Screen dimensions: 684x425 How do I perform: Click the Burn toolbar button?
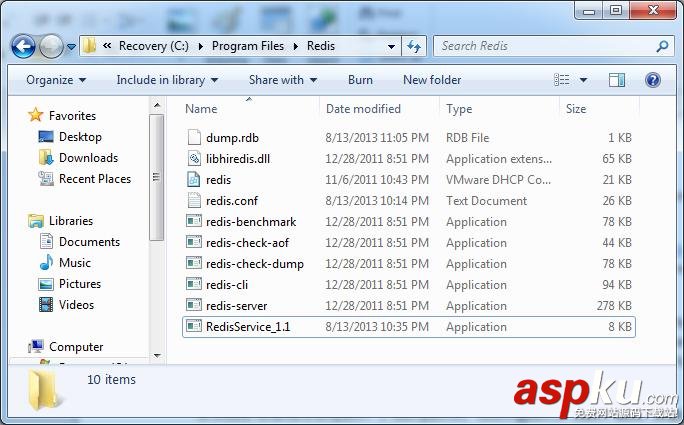[360, 80]
